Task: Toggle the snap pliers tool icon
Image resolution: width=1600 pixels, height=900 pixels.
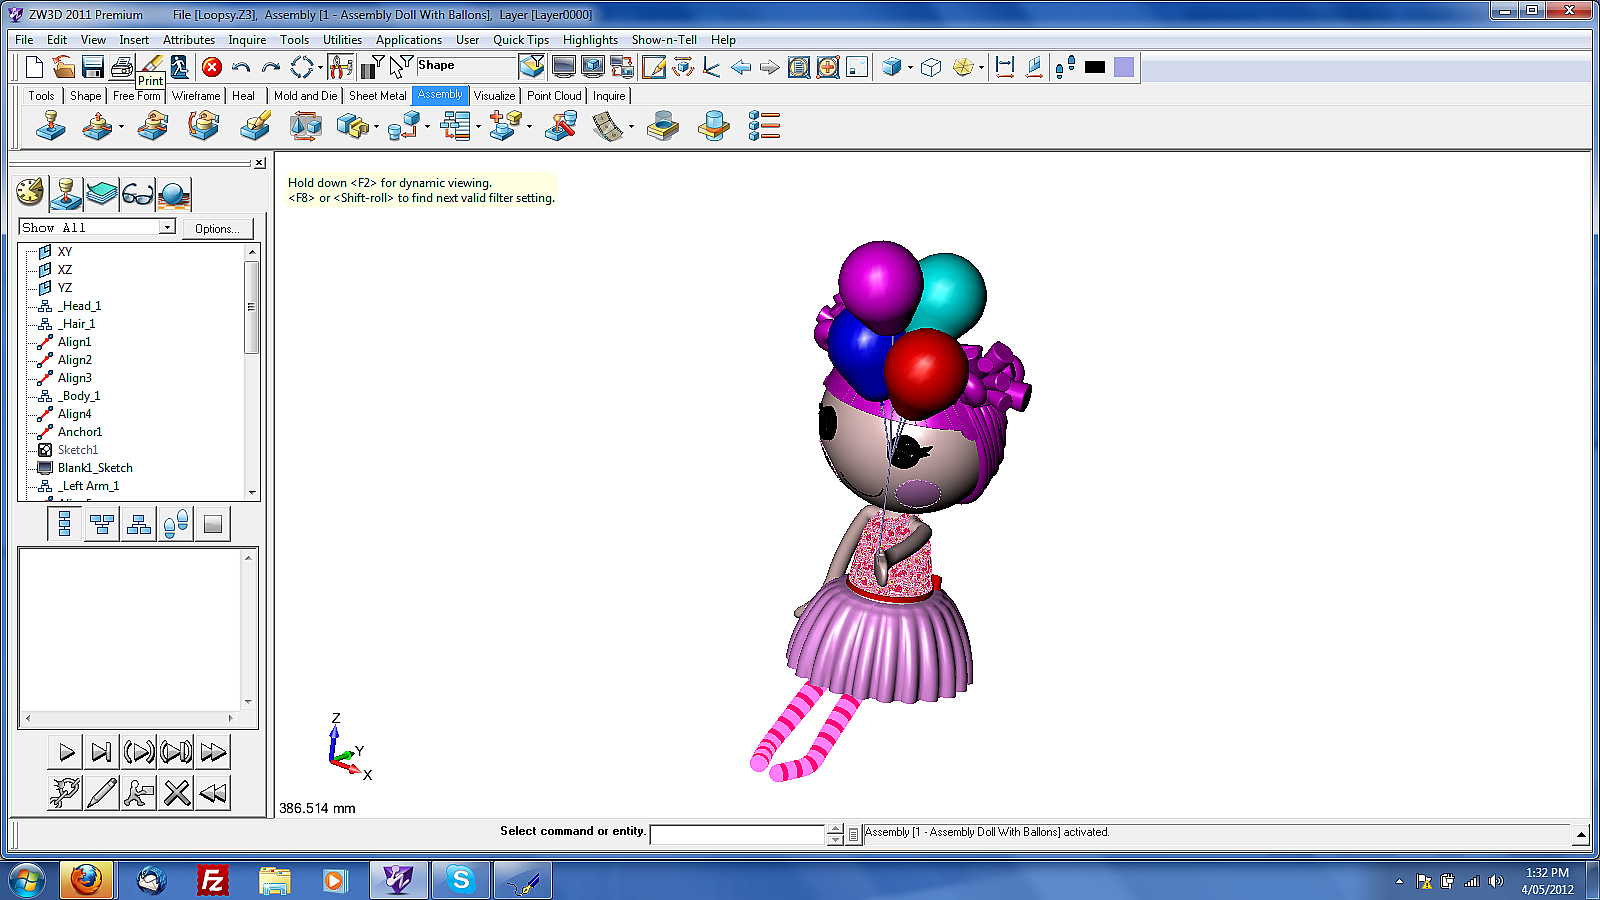Action: [x=340, y=67]
